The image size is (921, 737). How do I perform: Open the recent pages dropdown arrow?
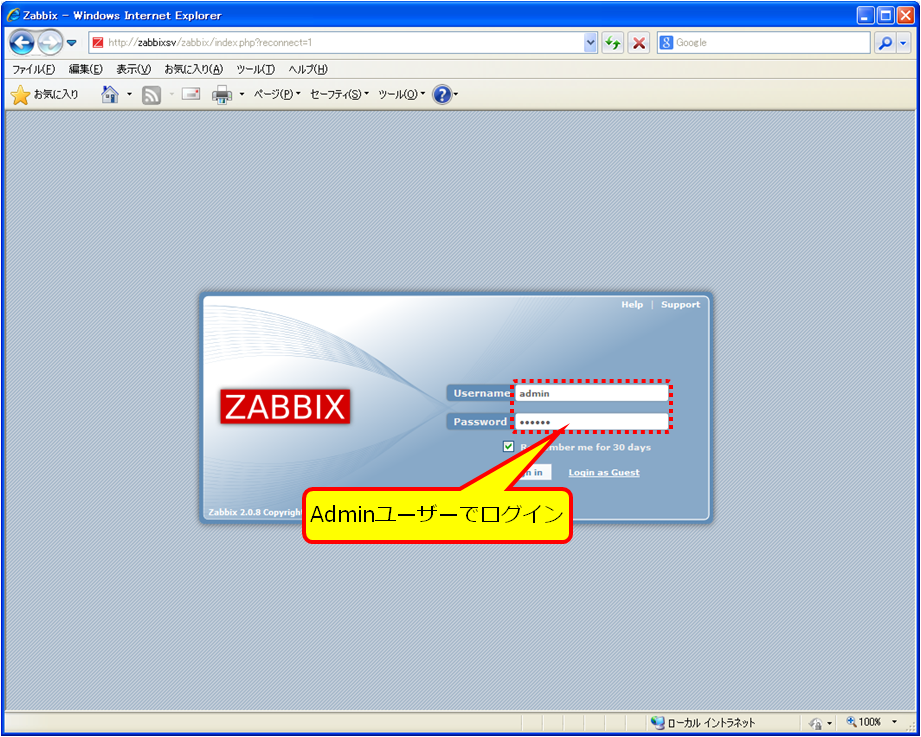72,43
